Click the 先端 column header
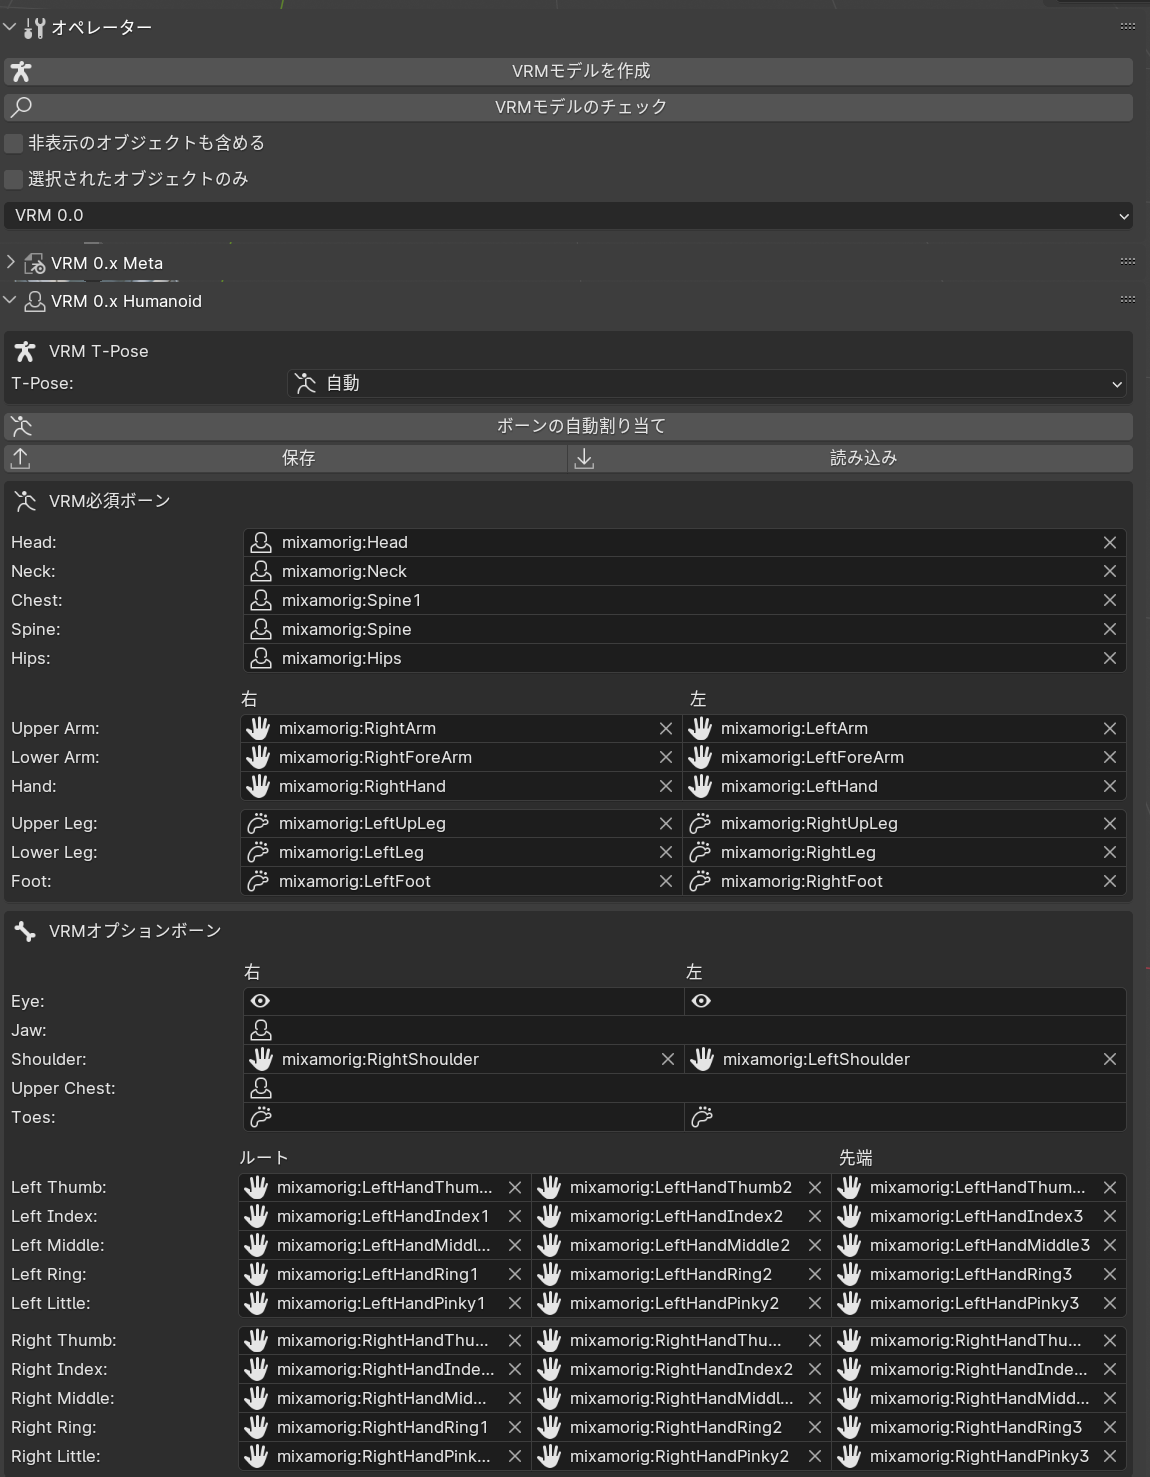 point(855,1158)
